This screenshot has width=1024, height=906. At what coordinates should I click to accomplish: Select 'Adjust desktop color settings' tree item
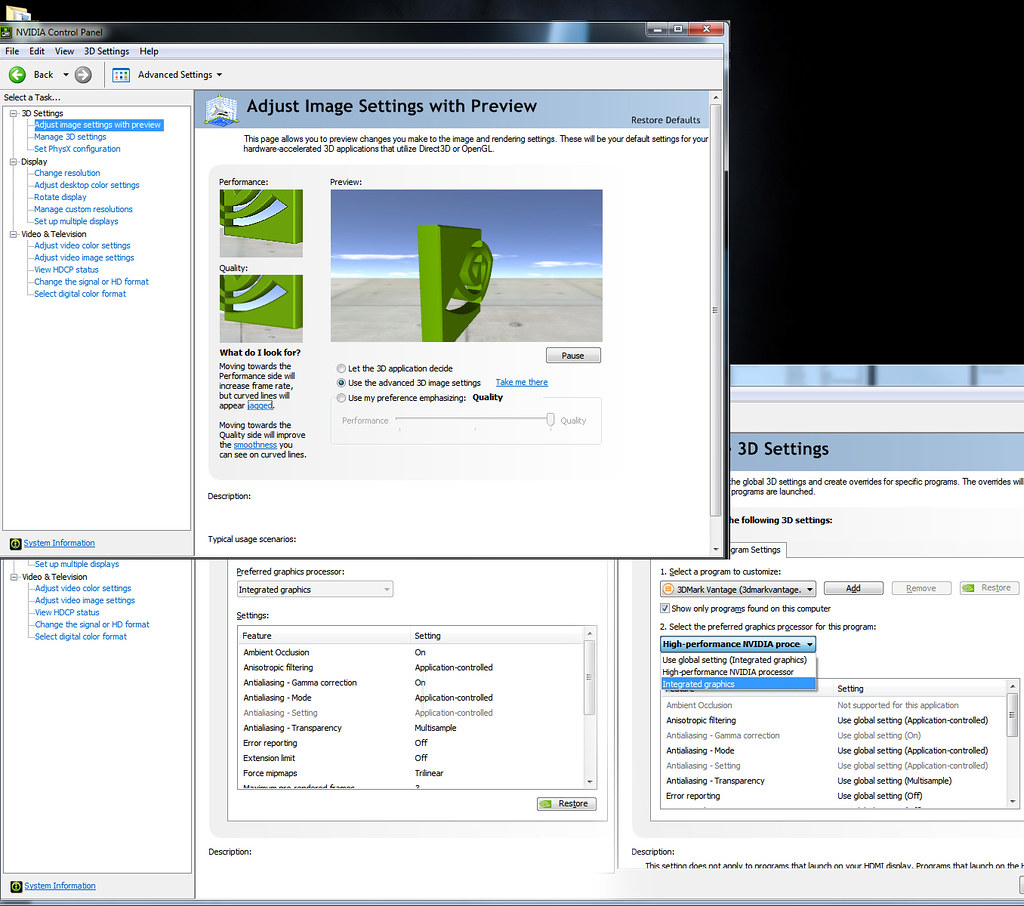[87, 186]
